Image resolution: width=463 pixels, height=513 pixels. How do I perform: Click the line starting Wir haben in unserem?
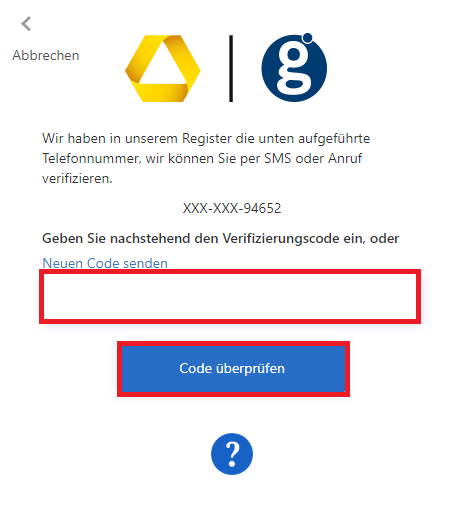(x=206, y=138)
